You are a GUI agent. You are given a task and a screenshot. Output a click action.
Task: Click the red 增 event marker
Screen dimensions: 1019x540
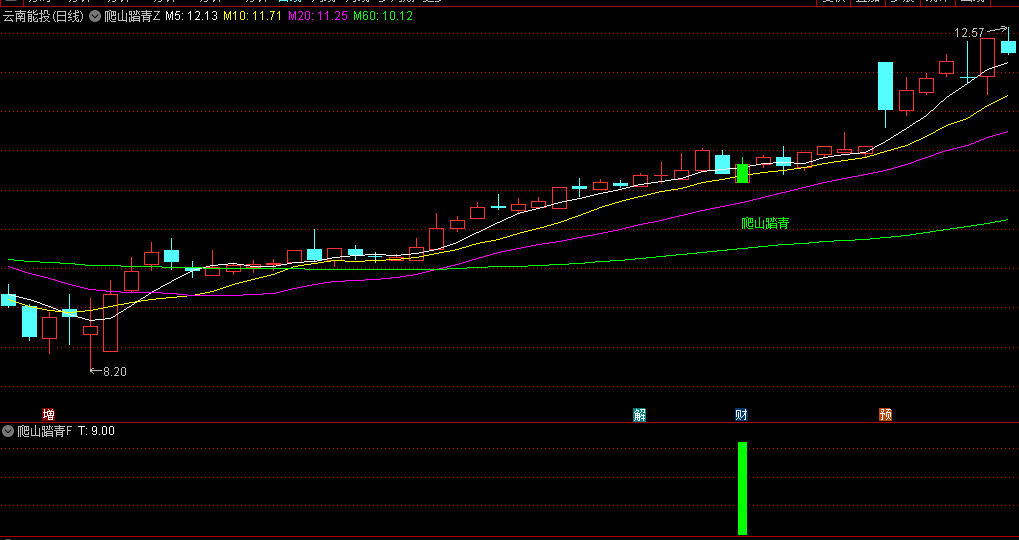coord(48,415)
